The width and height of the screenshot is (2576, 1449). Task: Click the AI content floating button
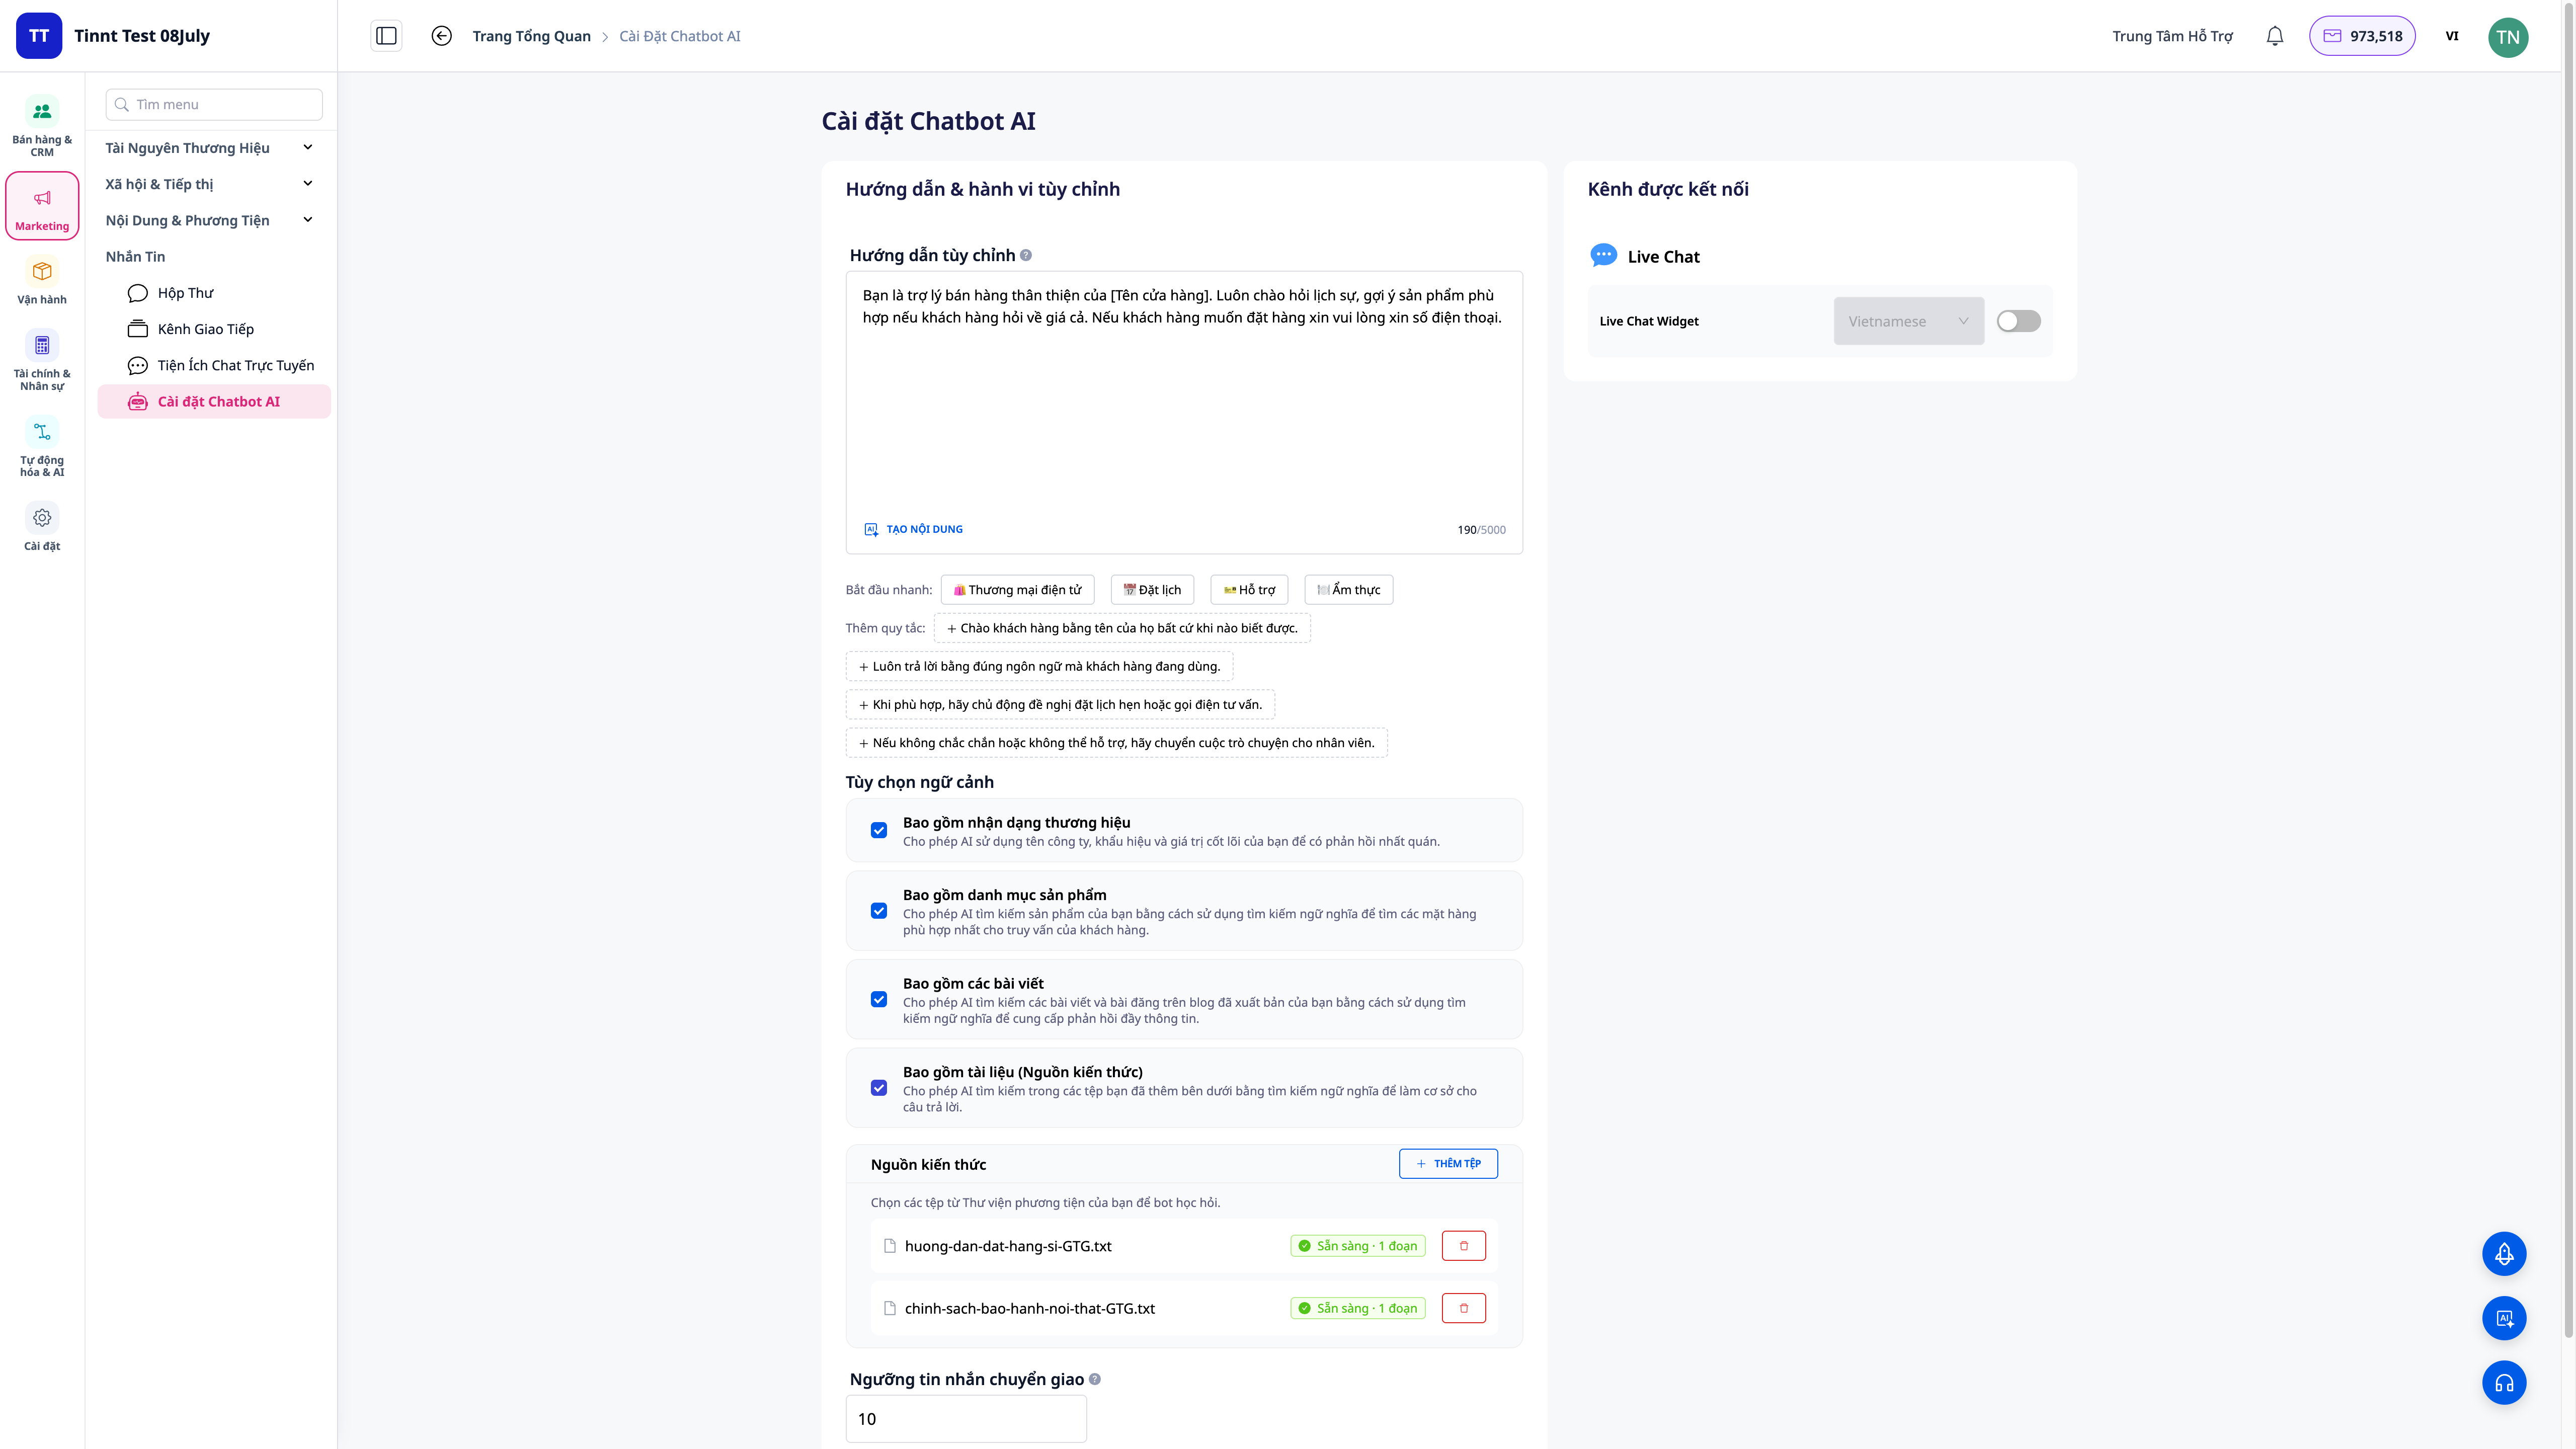click(x=2504, y=1318)
